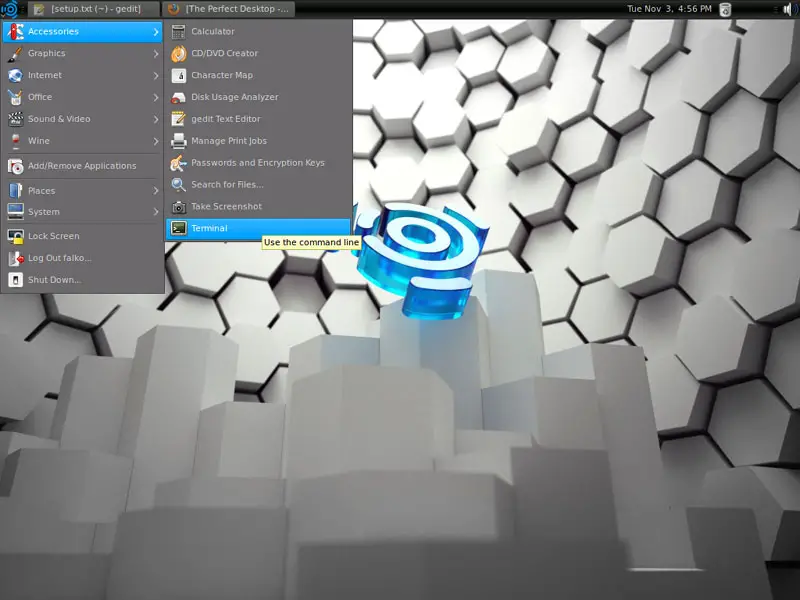Click the Lock Screen padlock icon
The height and width of the screenshot is (600, 800).
tap(15, 236)
